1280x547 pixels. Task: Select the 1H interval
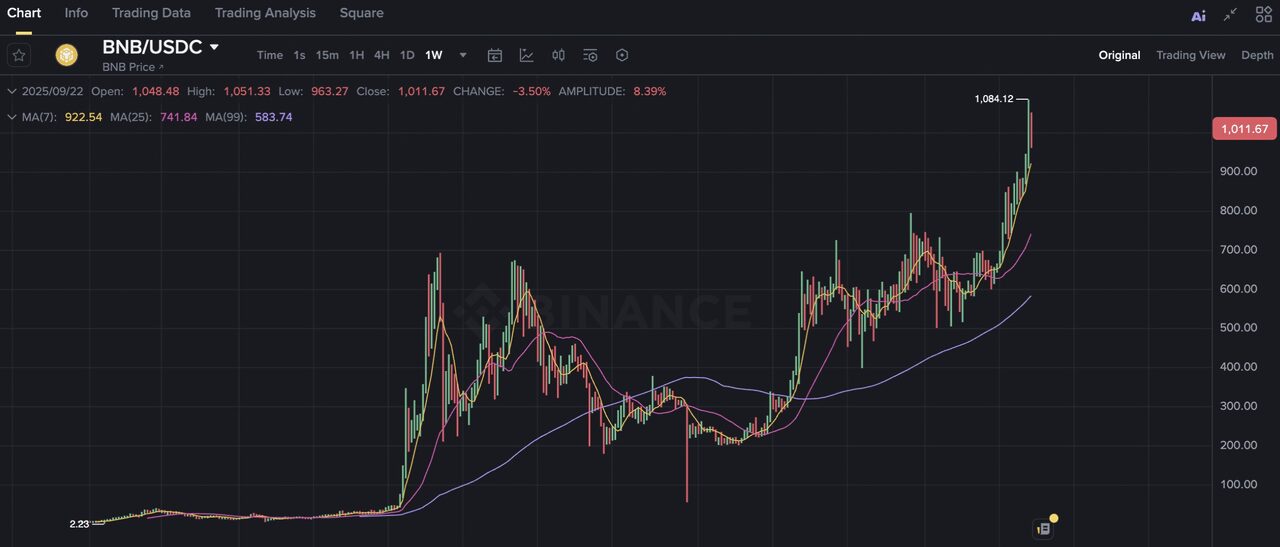click(x=356, y=55)
